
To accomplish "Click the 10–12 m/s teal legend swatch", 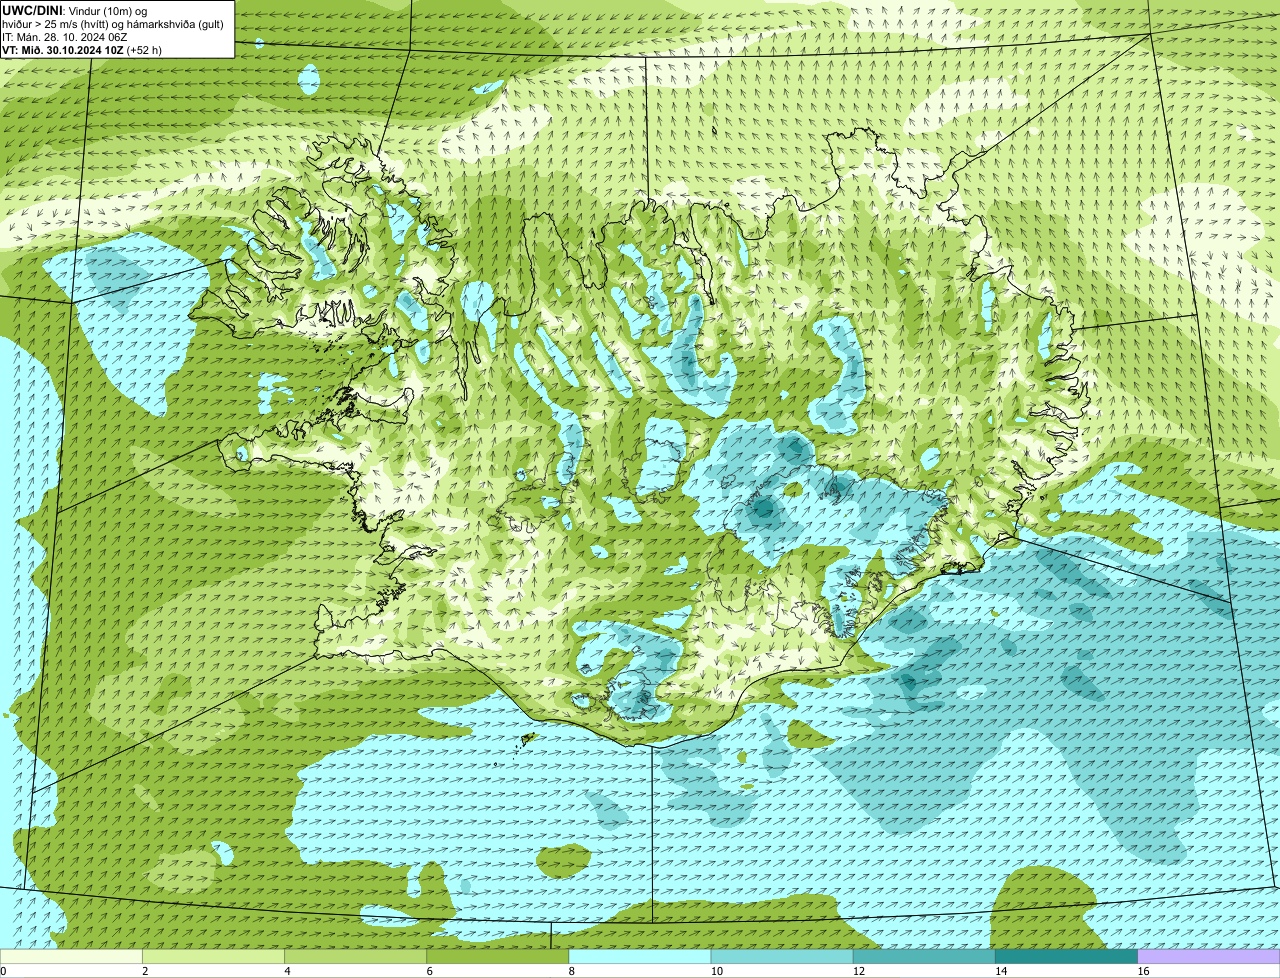I will 782,956.
